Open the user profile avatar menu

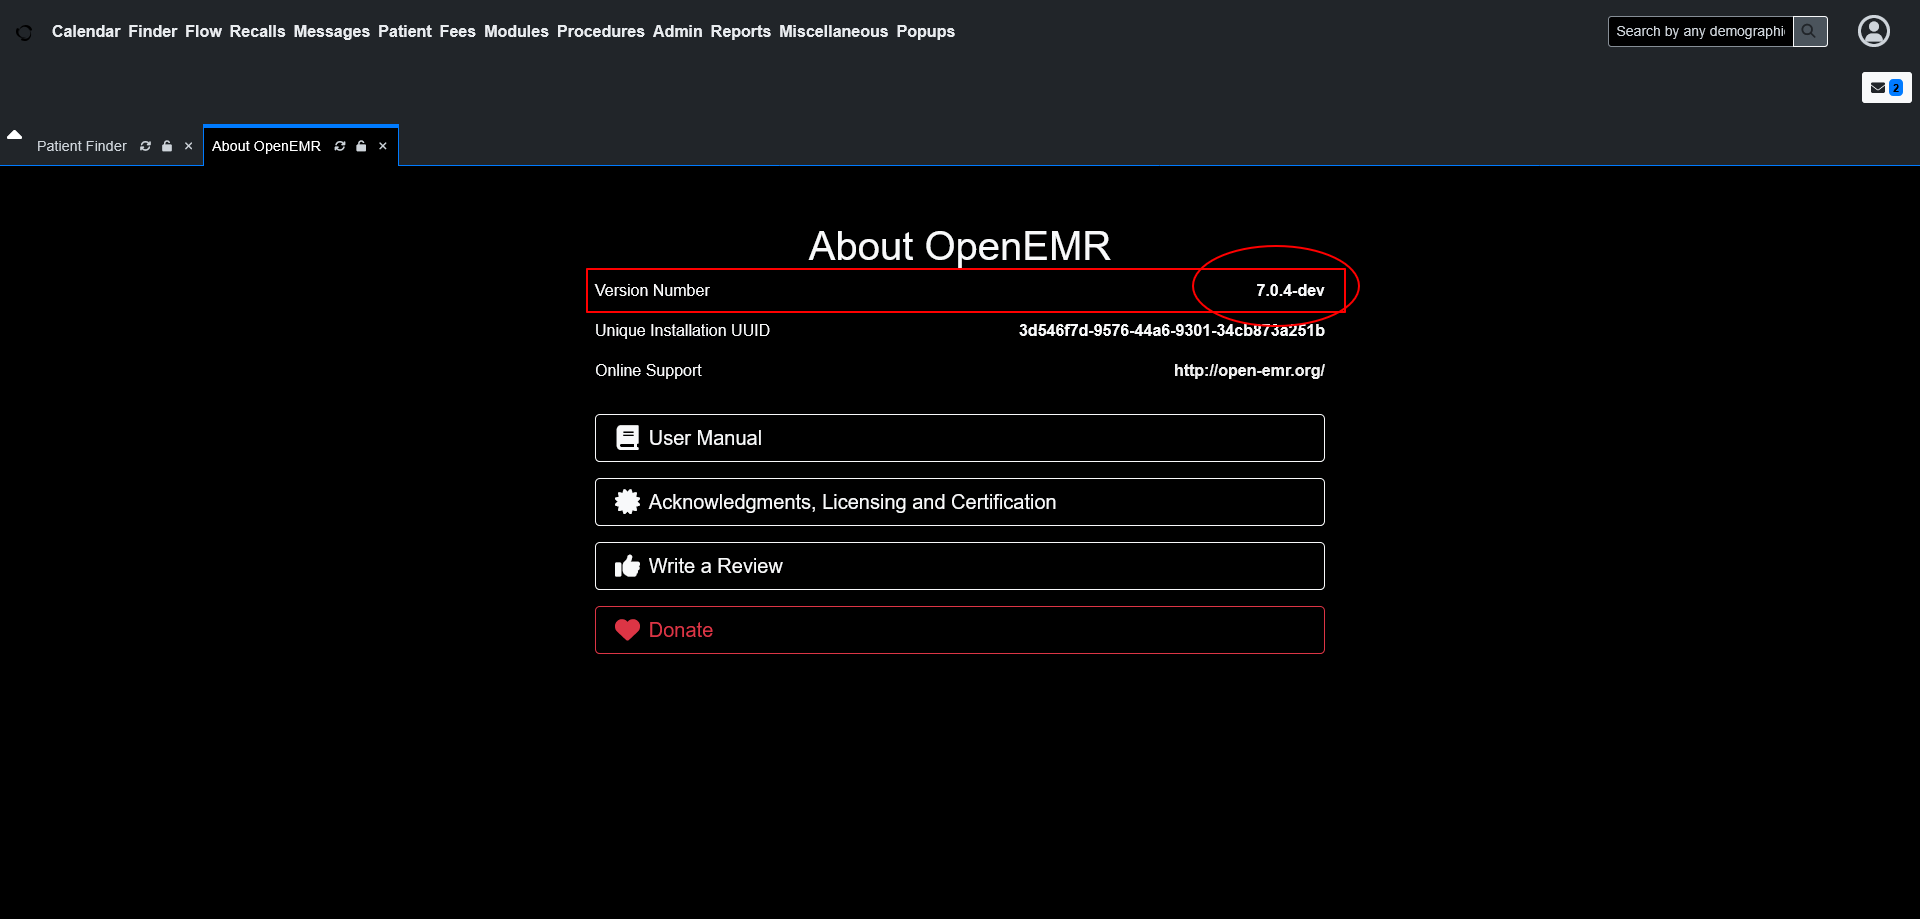[x=1873, y=31]
